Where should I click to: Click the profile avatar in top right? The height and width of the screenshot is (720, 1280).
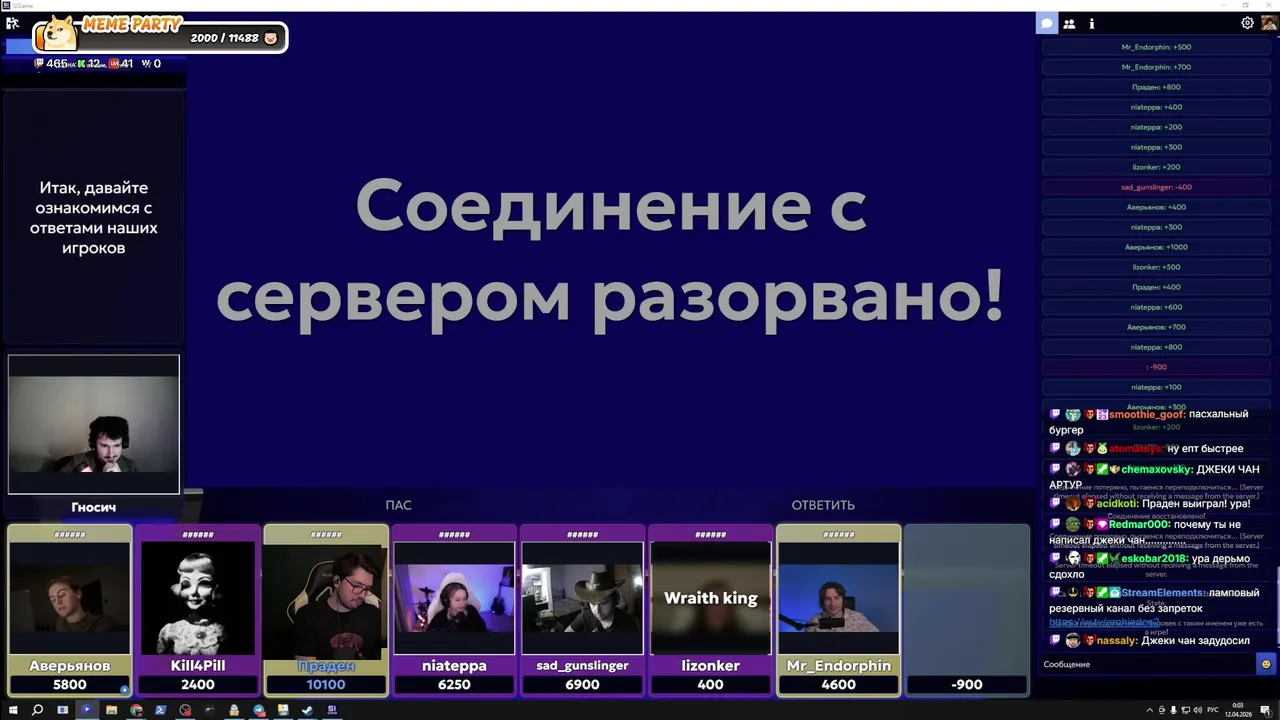[1269, 23]
